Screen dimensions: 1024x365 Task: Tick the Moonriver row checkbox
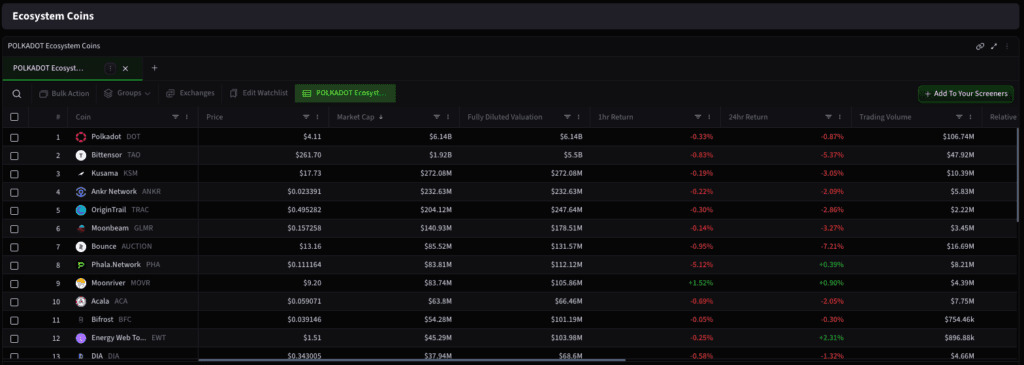point(14,283)
